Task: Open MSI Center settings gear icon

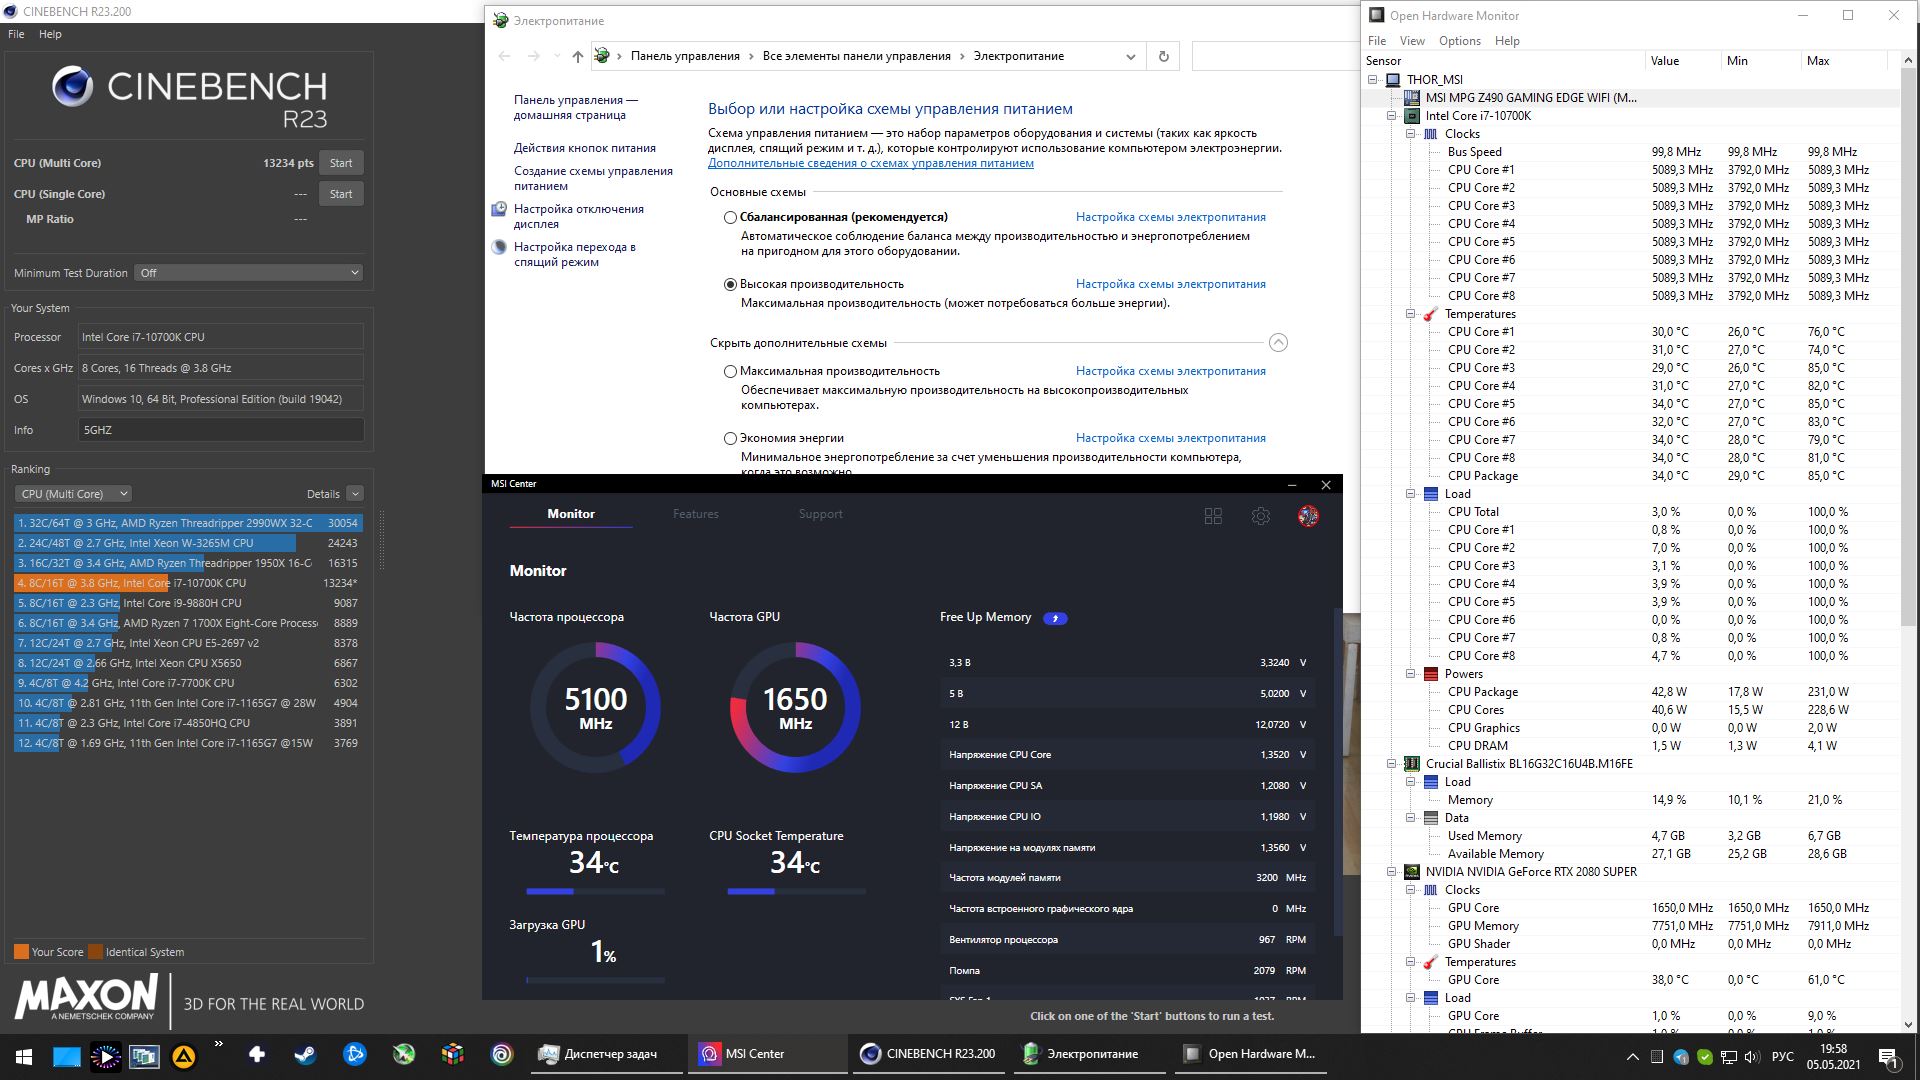Action: tap(1260, 516)
